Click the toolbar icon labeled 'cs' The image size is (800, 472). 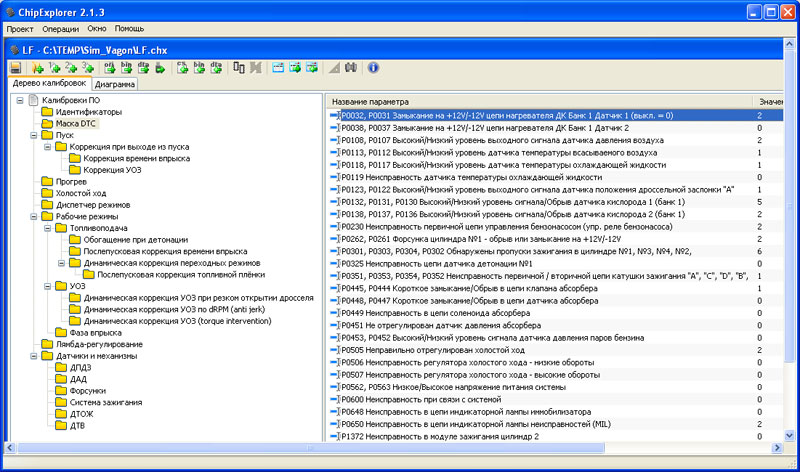point(182,68)
